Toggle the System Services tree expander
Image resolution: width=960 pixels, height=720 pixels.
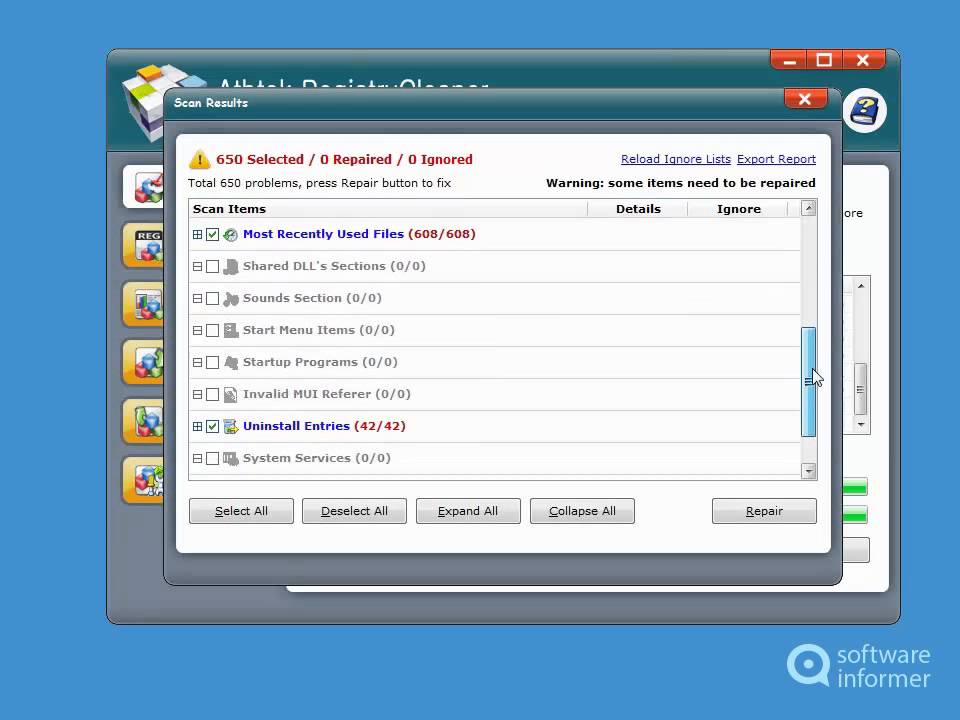tap(197, 459)
